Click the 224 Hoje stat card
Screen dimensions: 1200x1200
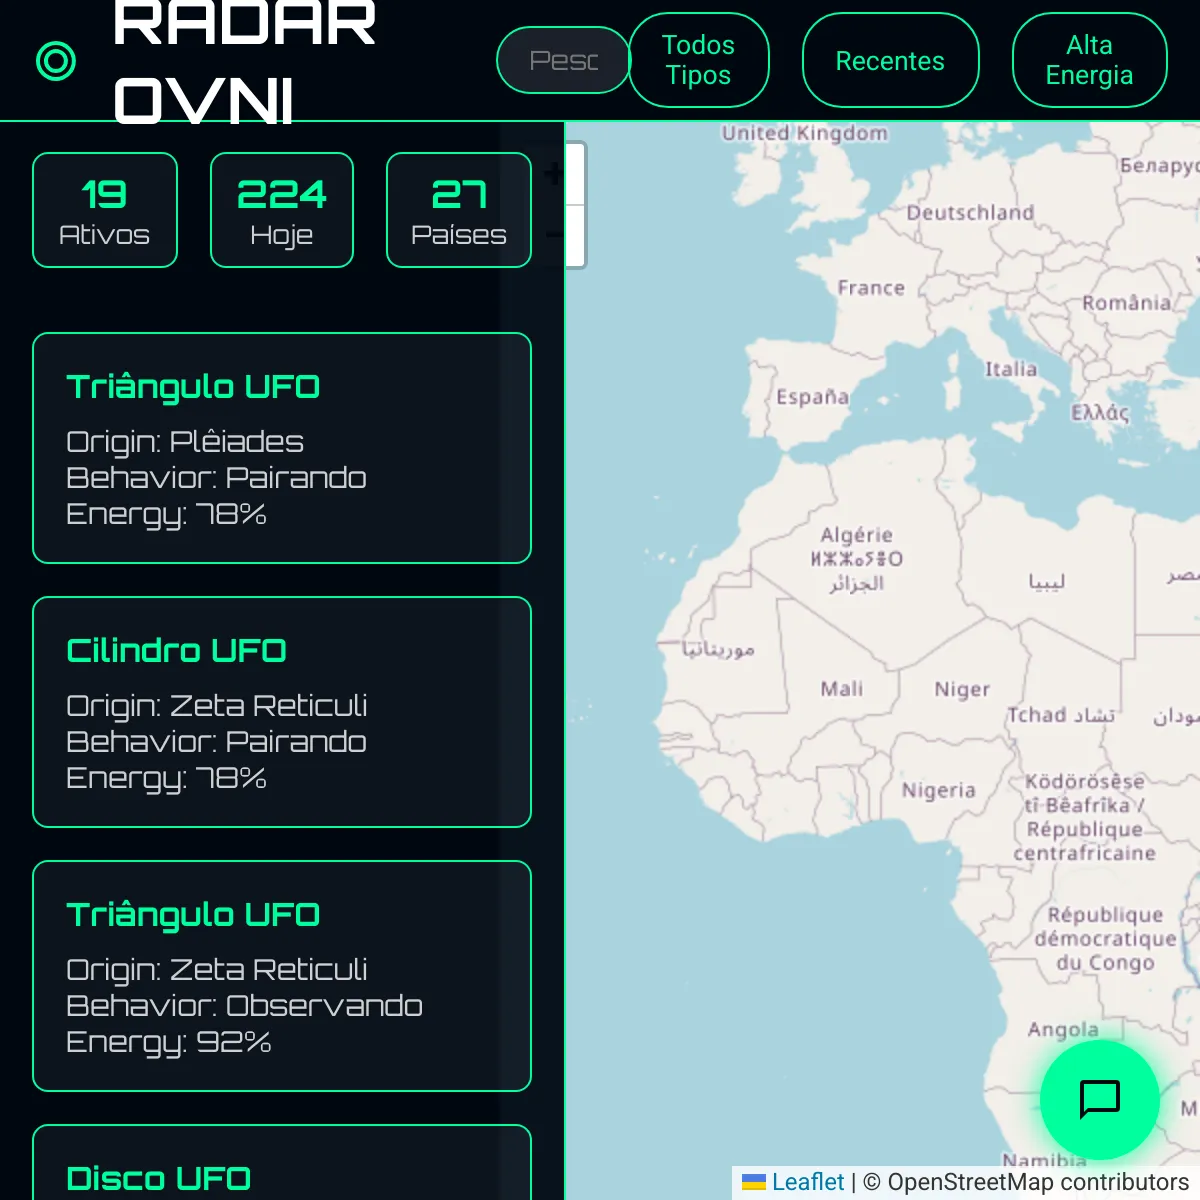pyautogui.click(x=282, y=210)
